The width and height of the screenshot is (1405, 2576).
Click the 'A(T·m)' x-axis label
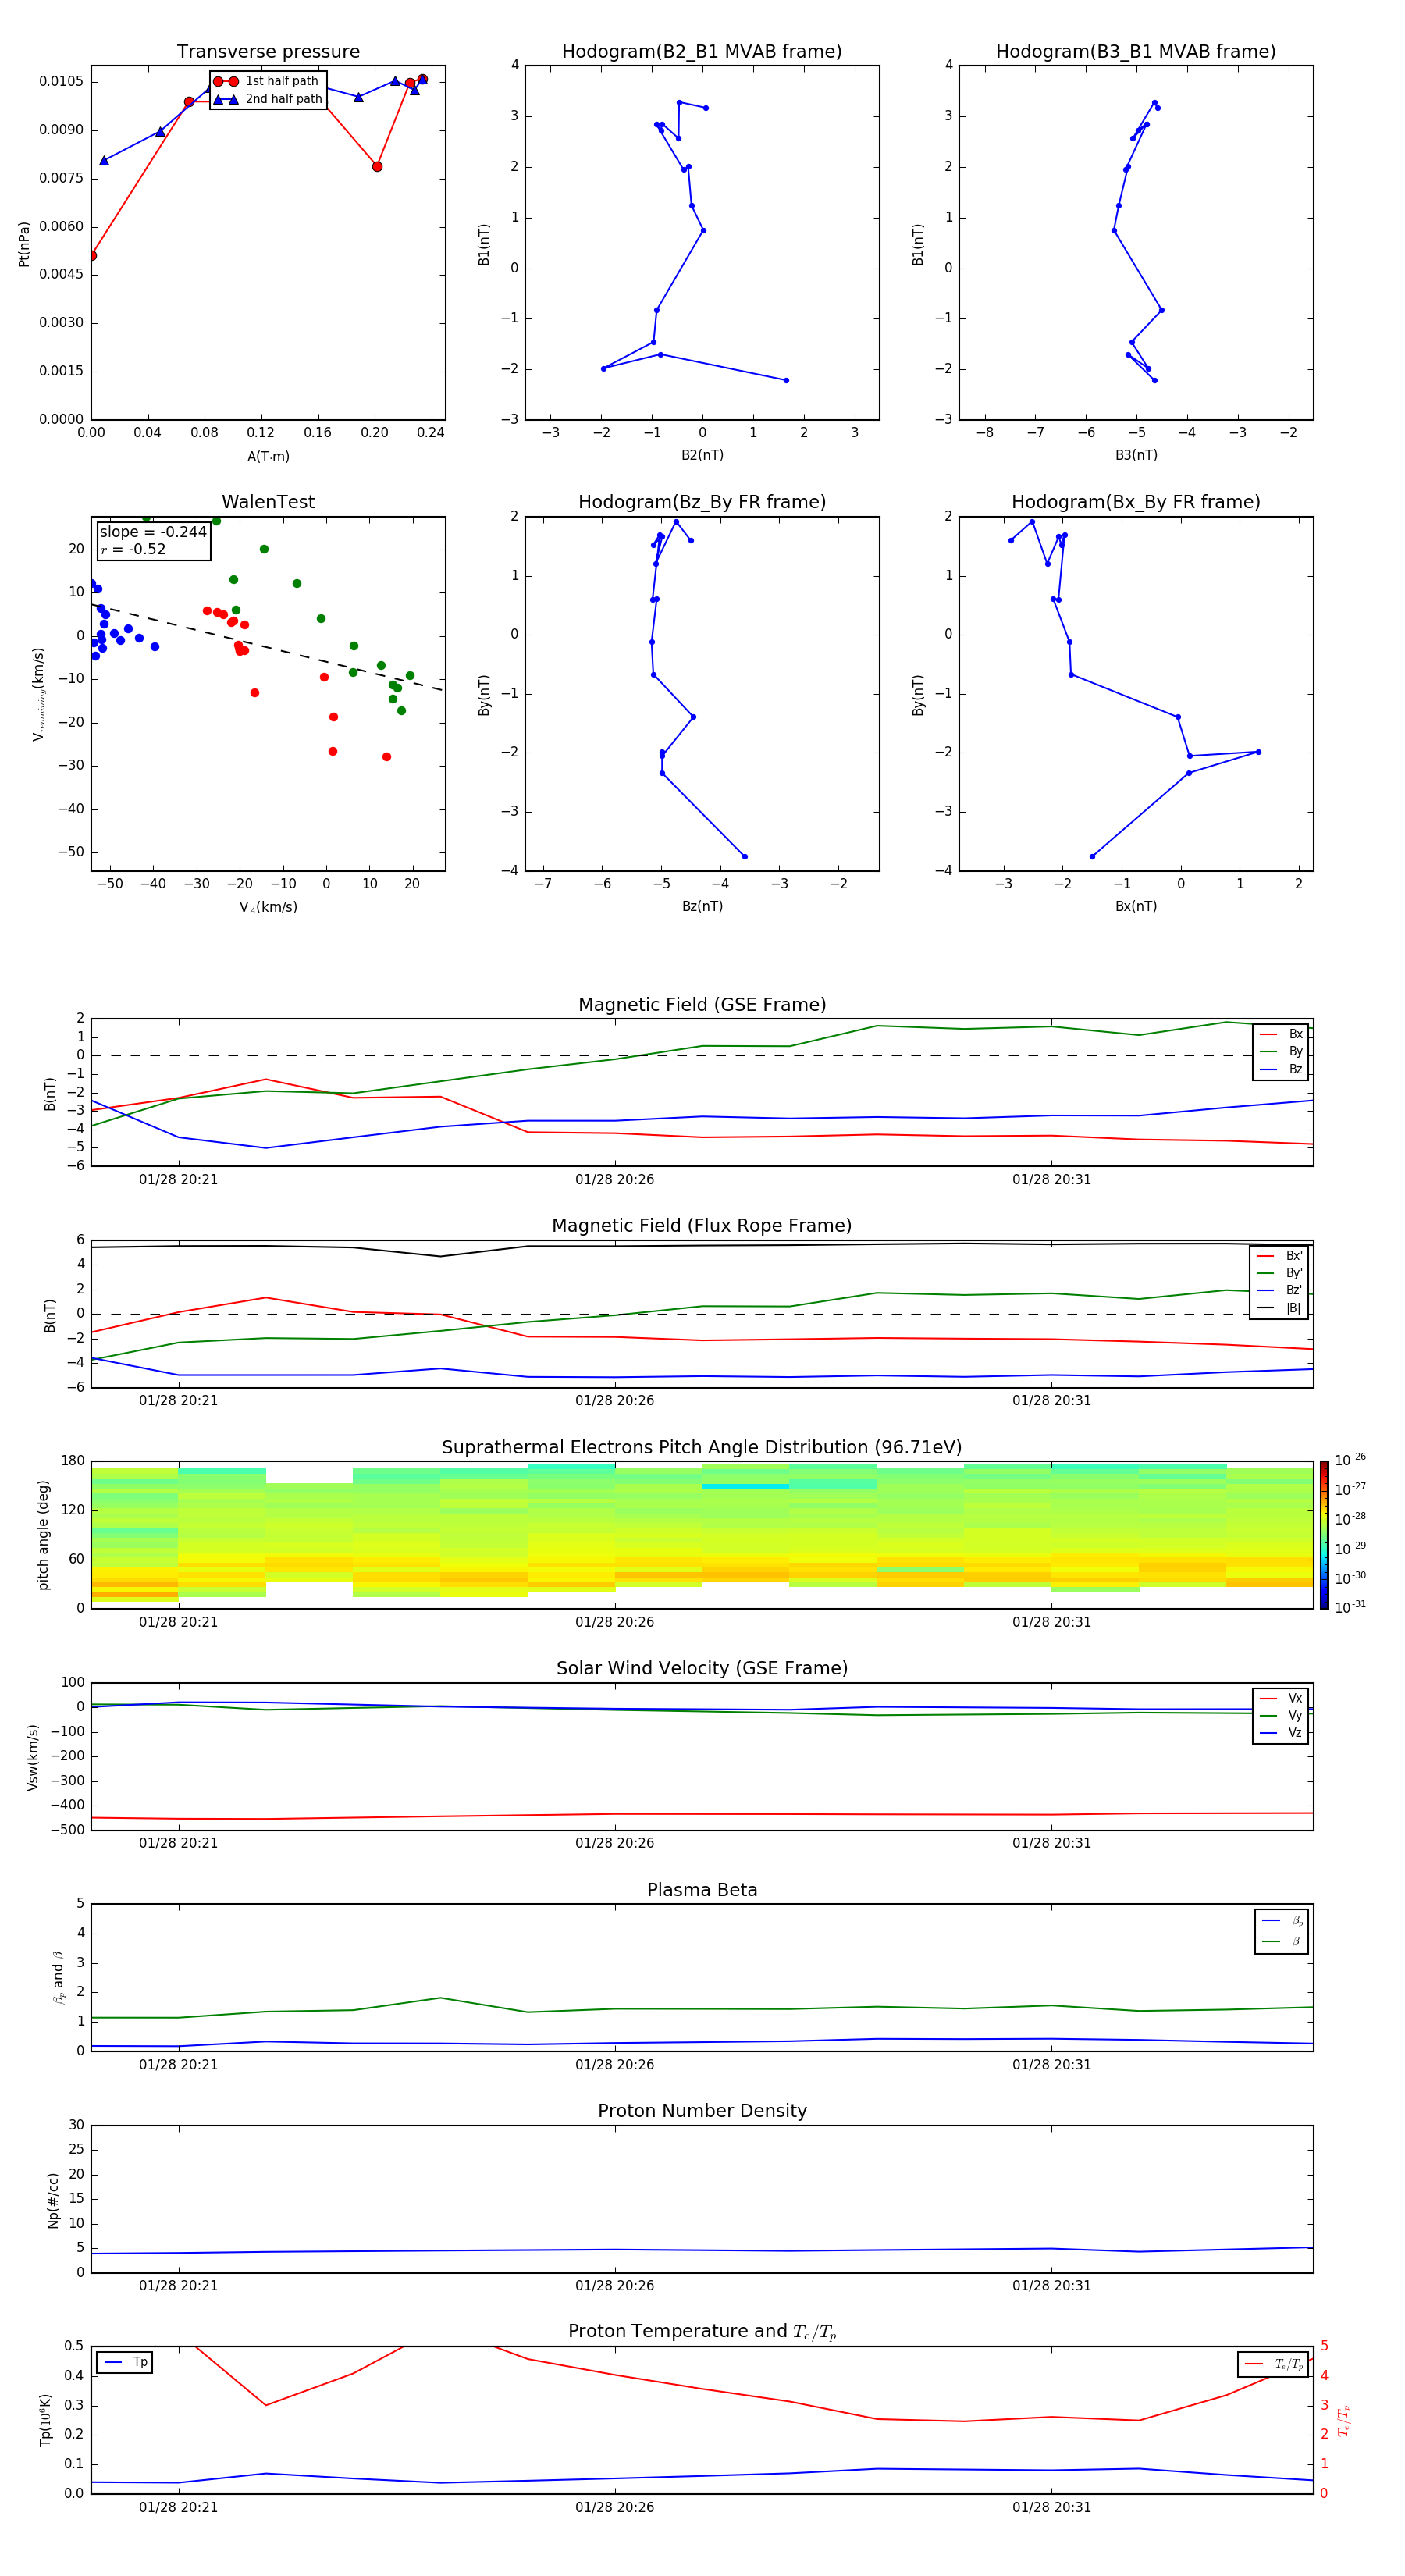click(268, 456)
